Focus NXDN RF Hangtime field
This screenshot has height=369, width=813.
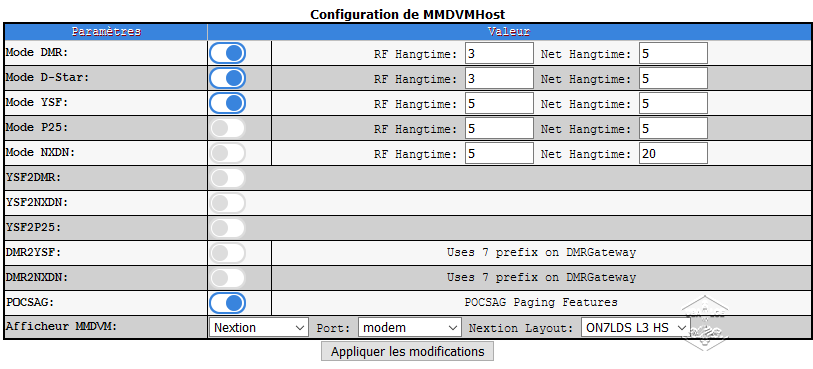499,153
